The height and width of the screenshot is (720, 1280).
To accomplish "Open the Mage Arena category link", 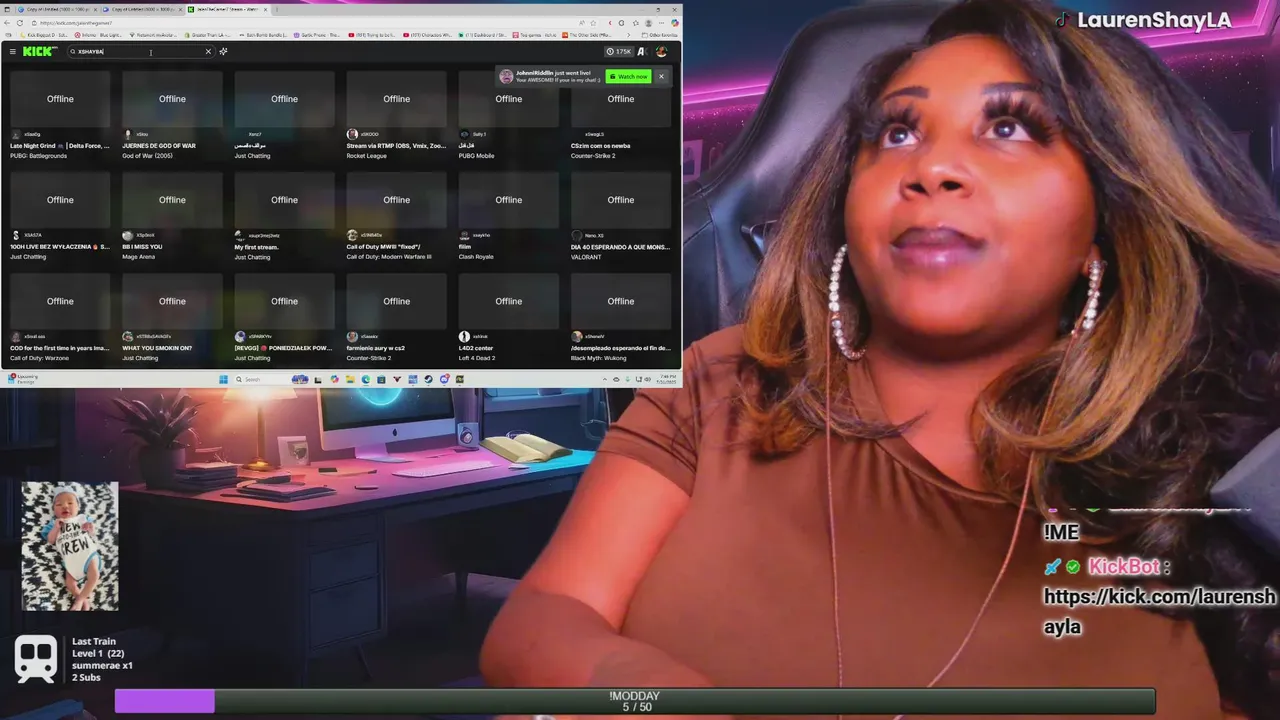I will pos(139,257).
